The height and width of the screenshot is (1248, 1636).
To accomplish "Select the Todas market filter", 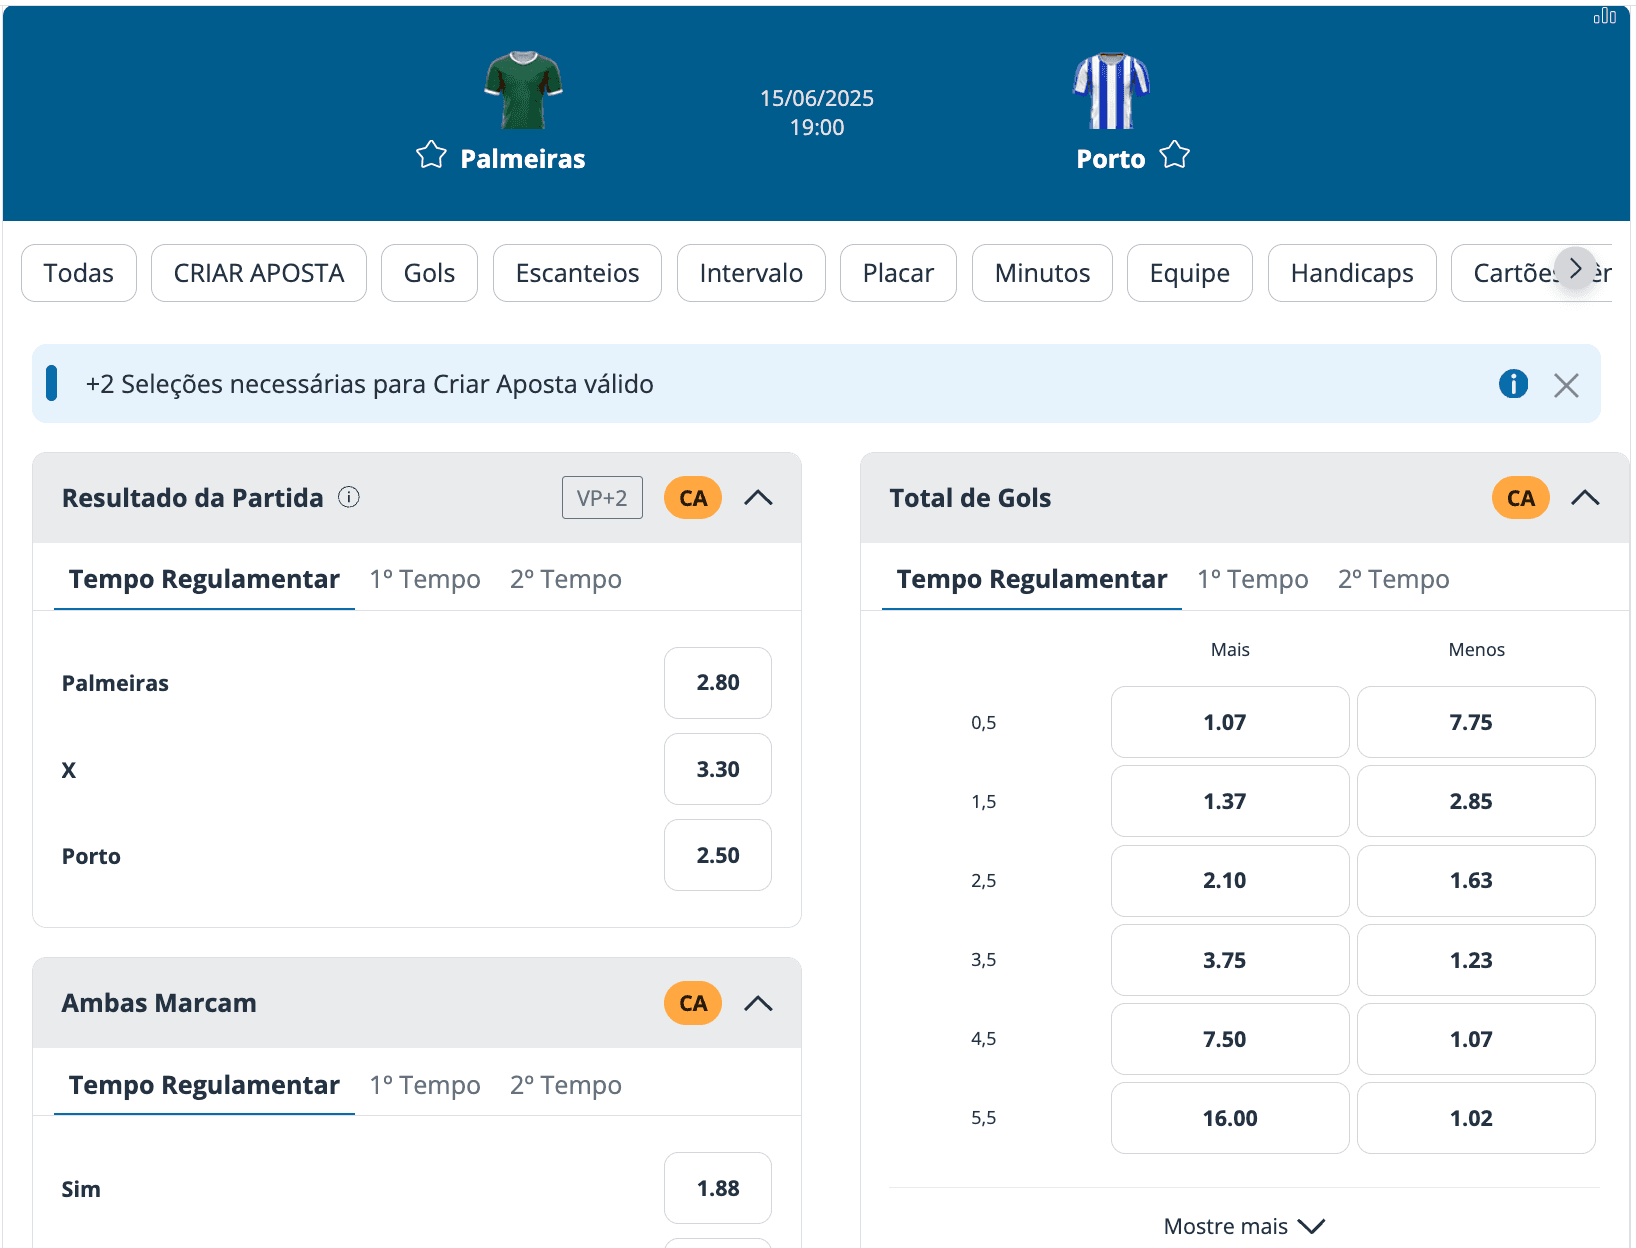I will click(79, 273).
